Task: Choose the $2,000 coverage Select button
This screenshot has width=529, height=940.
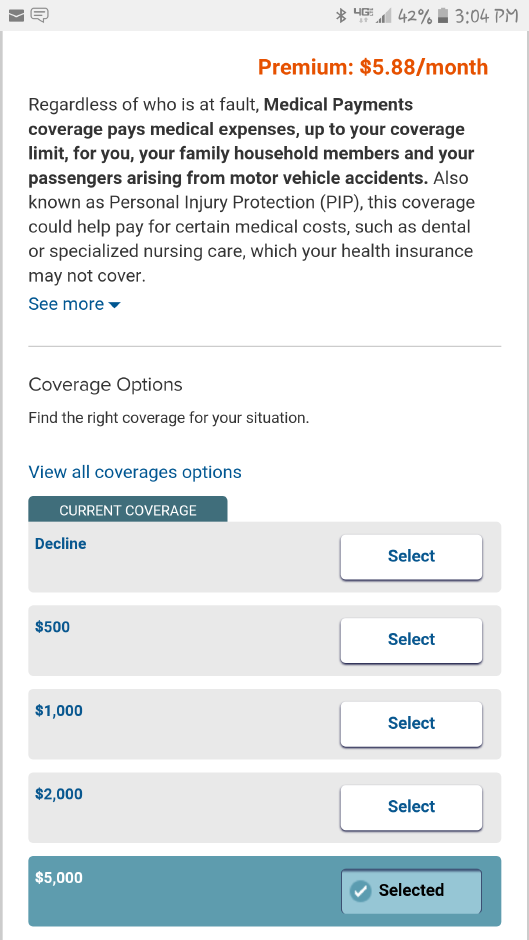Action: tap(411, 808)
